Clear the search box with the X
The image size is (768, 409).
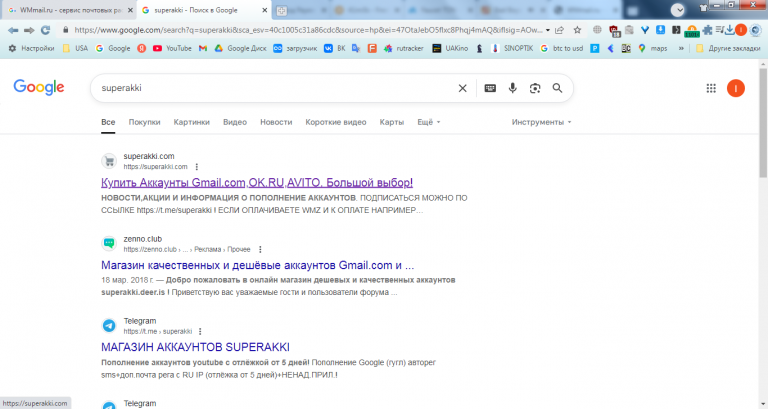[462, 88]
